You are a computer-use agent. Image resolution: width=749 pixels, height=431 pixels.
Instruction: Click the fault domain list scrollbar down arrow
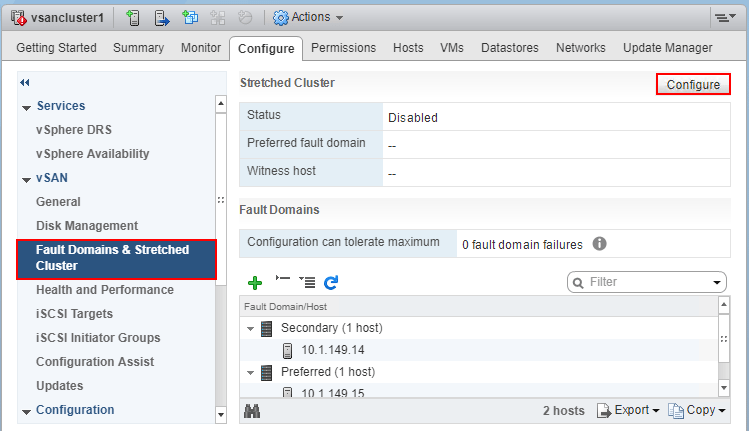tap(724, 385)
